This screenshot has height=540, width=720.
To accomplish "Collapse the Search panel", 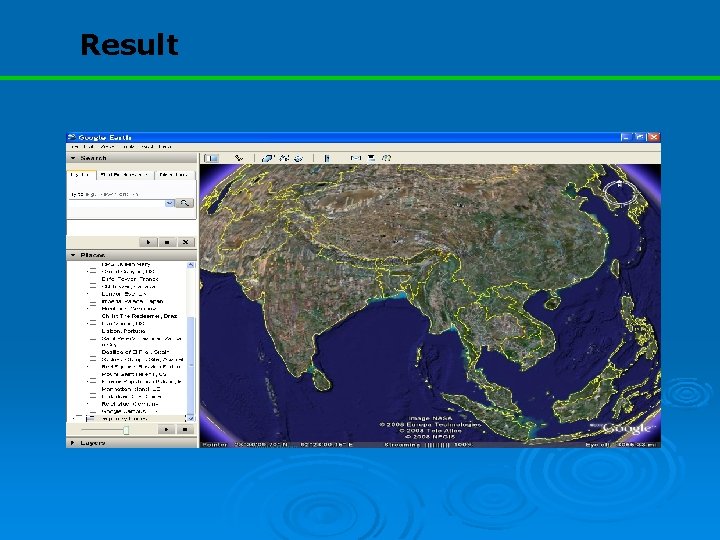I will click(x=73, y=158).
